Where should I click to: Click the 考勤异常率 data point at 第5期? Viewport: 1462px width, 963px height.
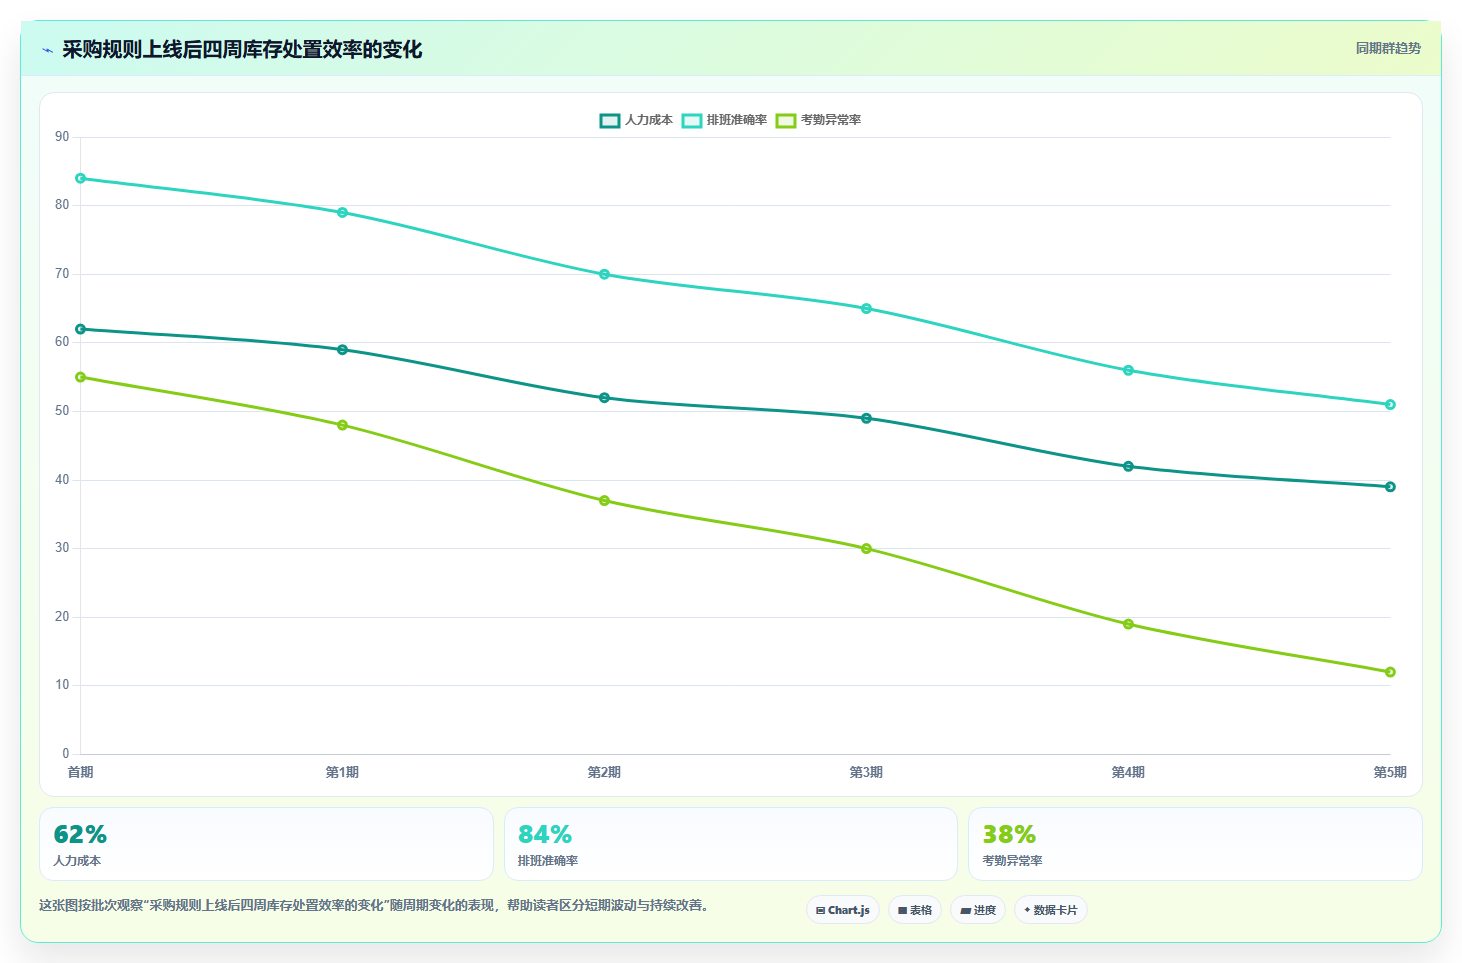click(1390, 672)
